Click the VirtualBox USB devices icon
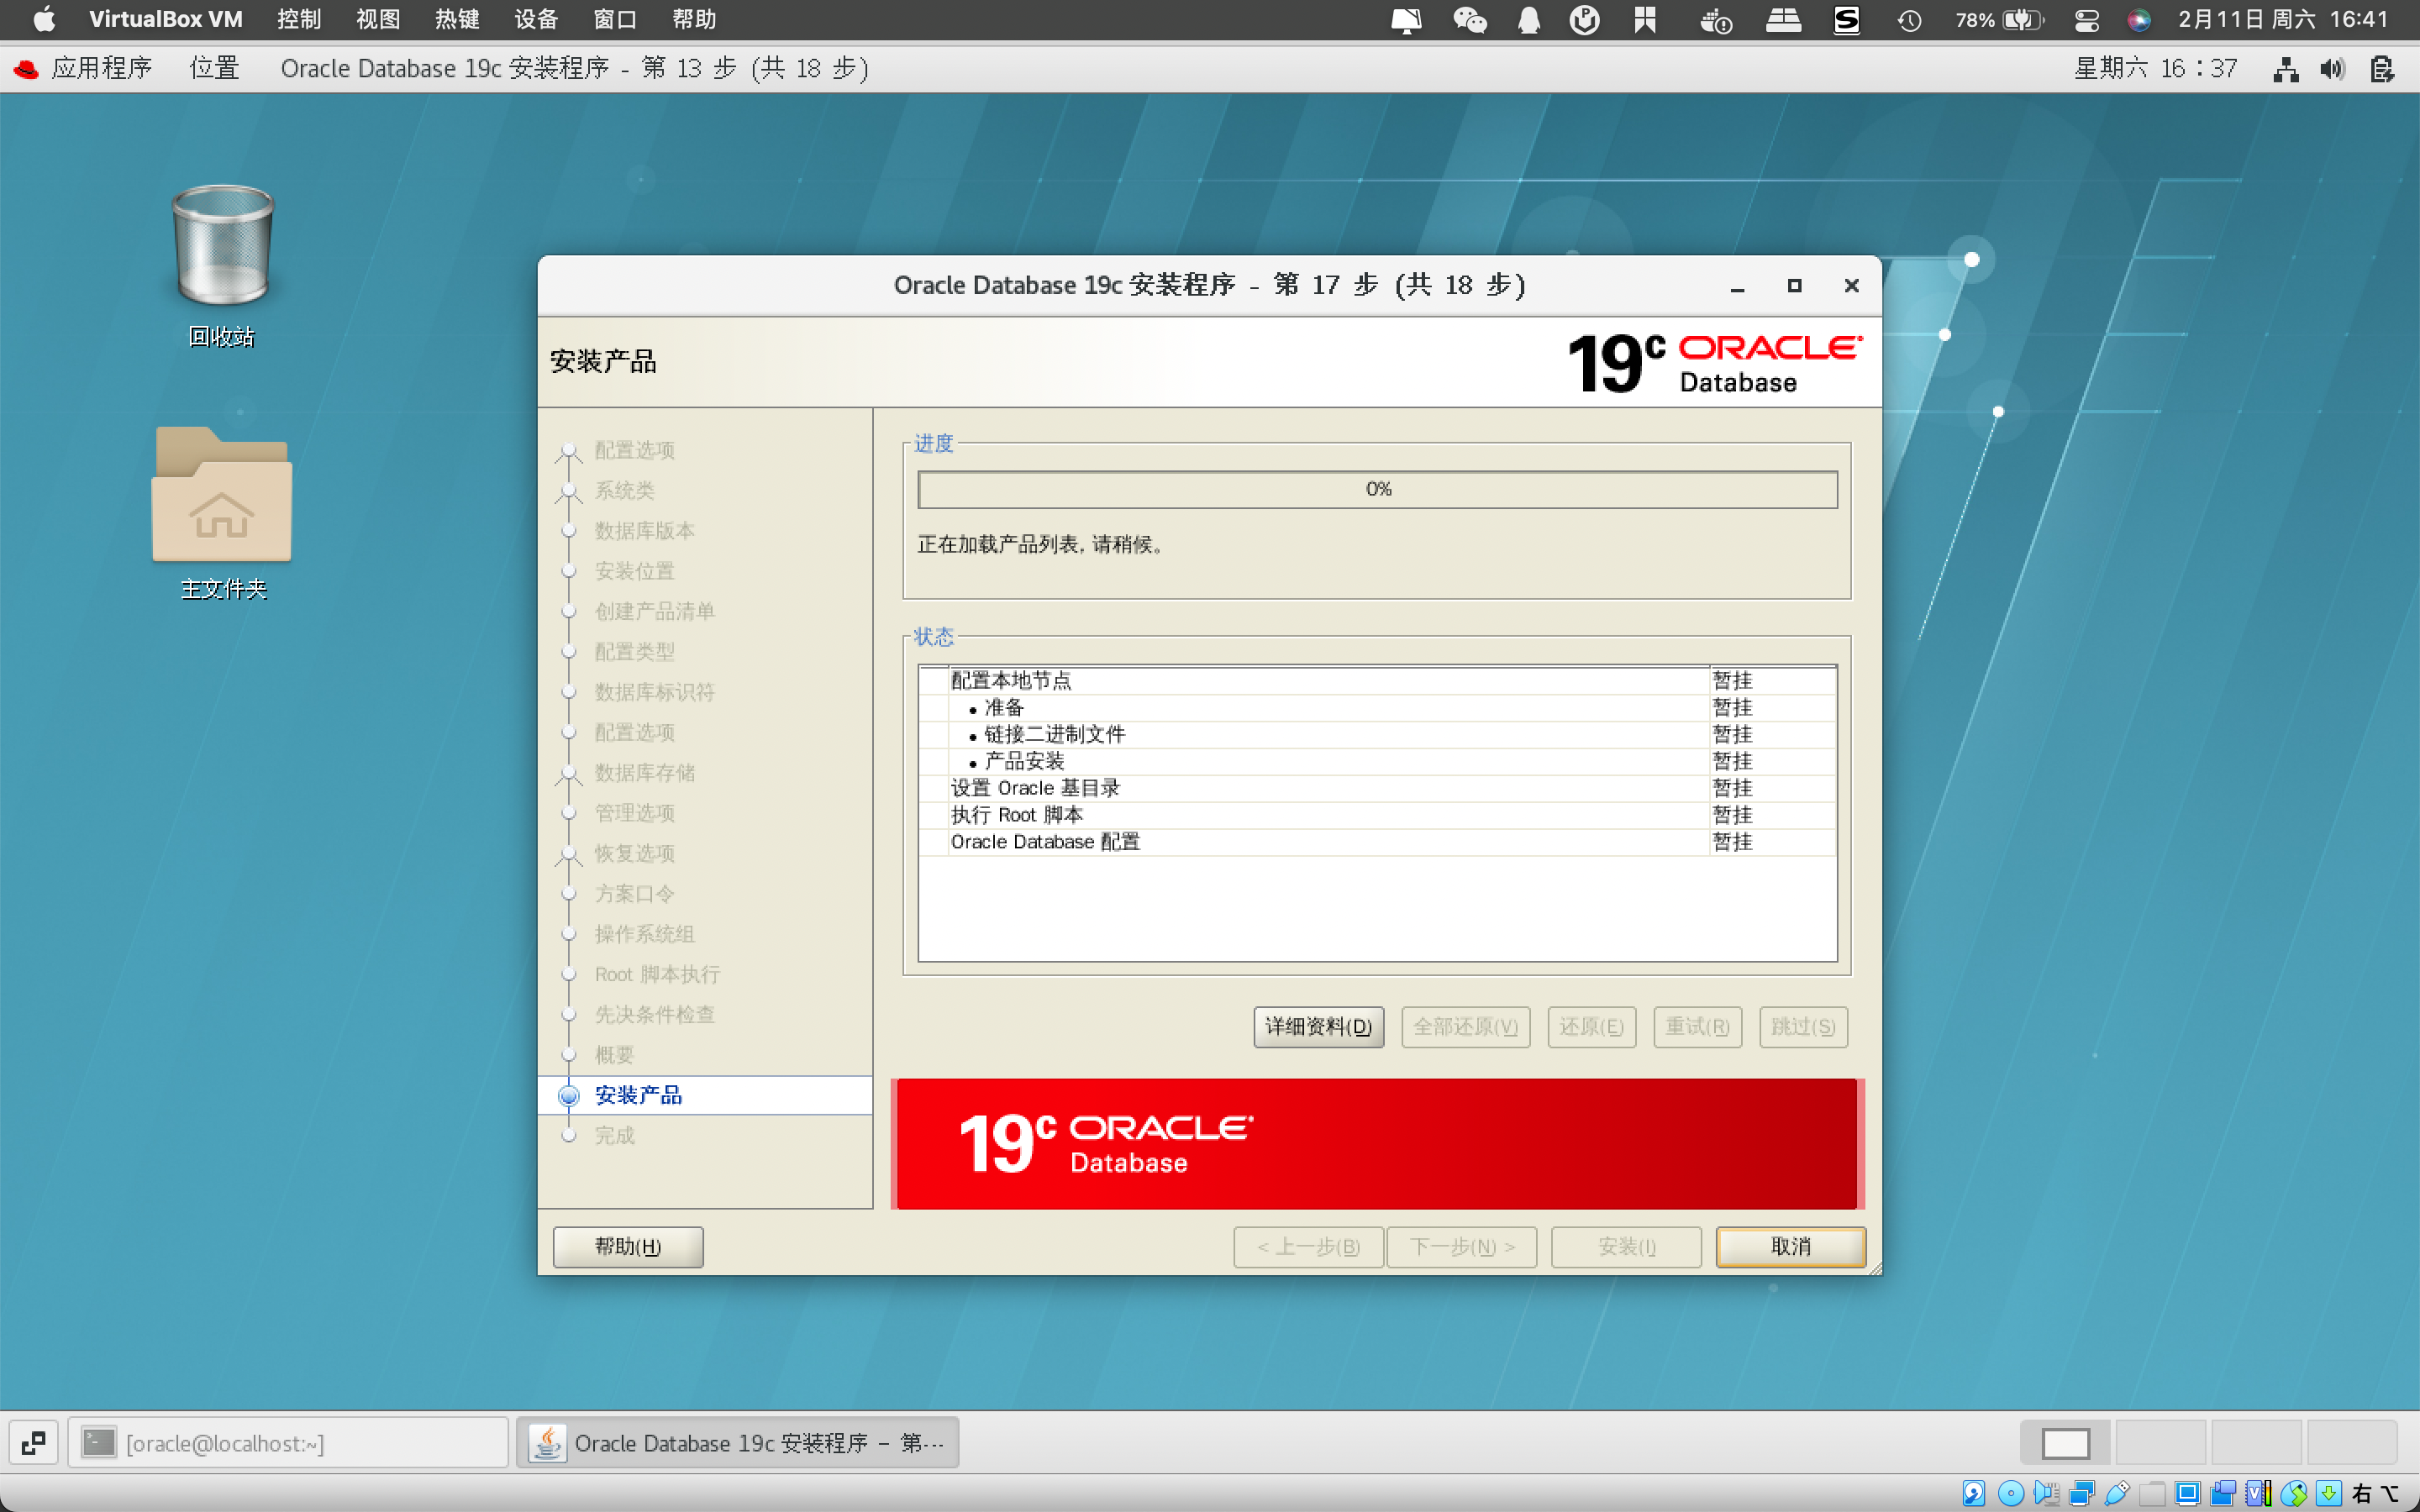Viewport: 2420px width, 1512px height. pyautogui.click(x=2117, y=1493)
